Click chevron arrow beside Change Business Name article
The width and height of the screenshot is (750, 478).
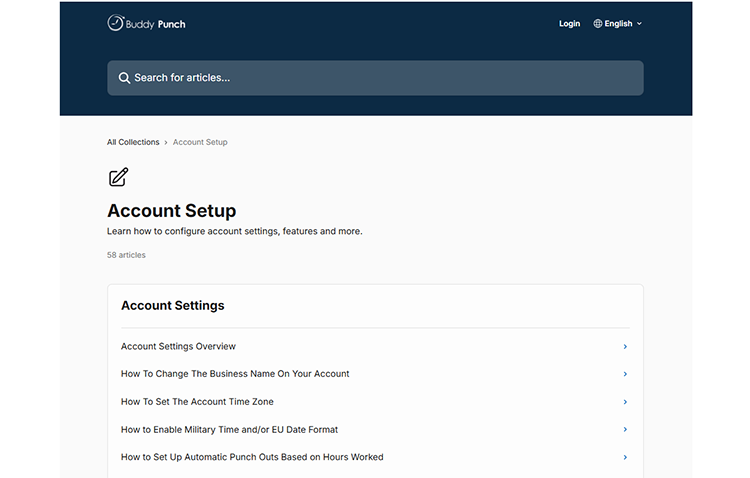625,374
